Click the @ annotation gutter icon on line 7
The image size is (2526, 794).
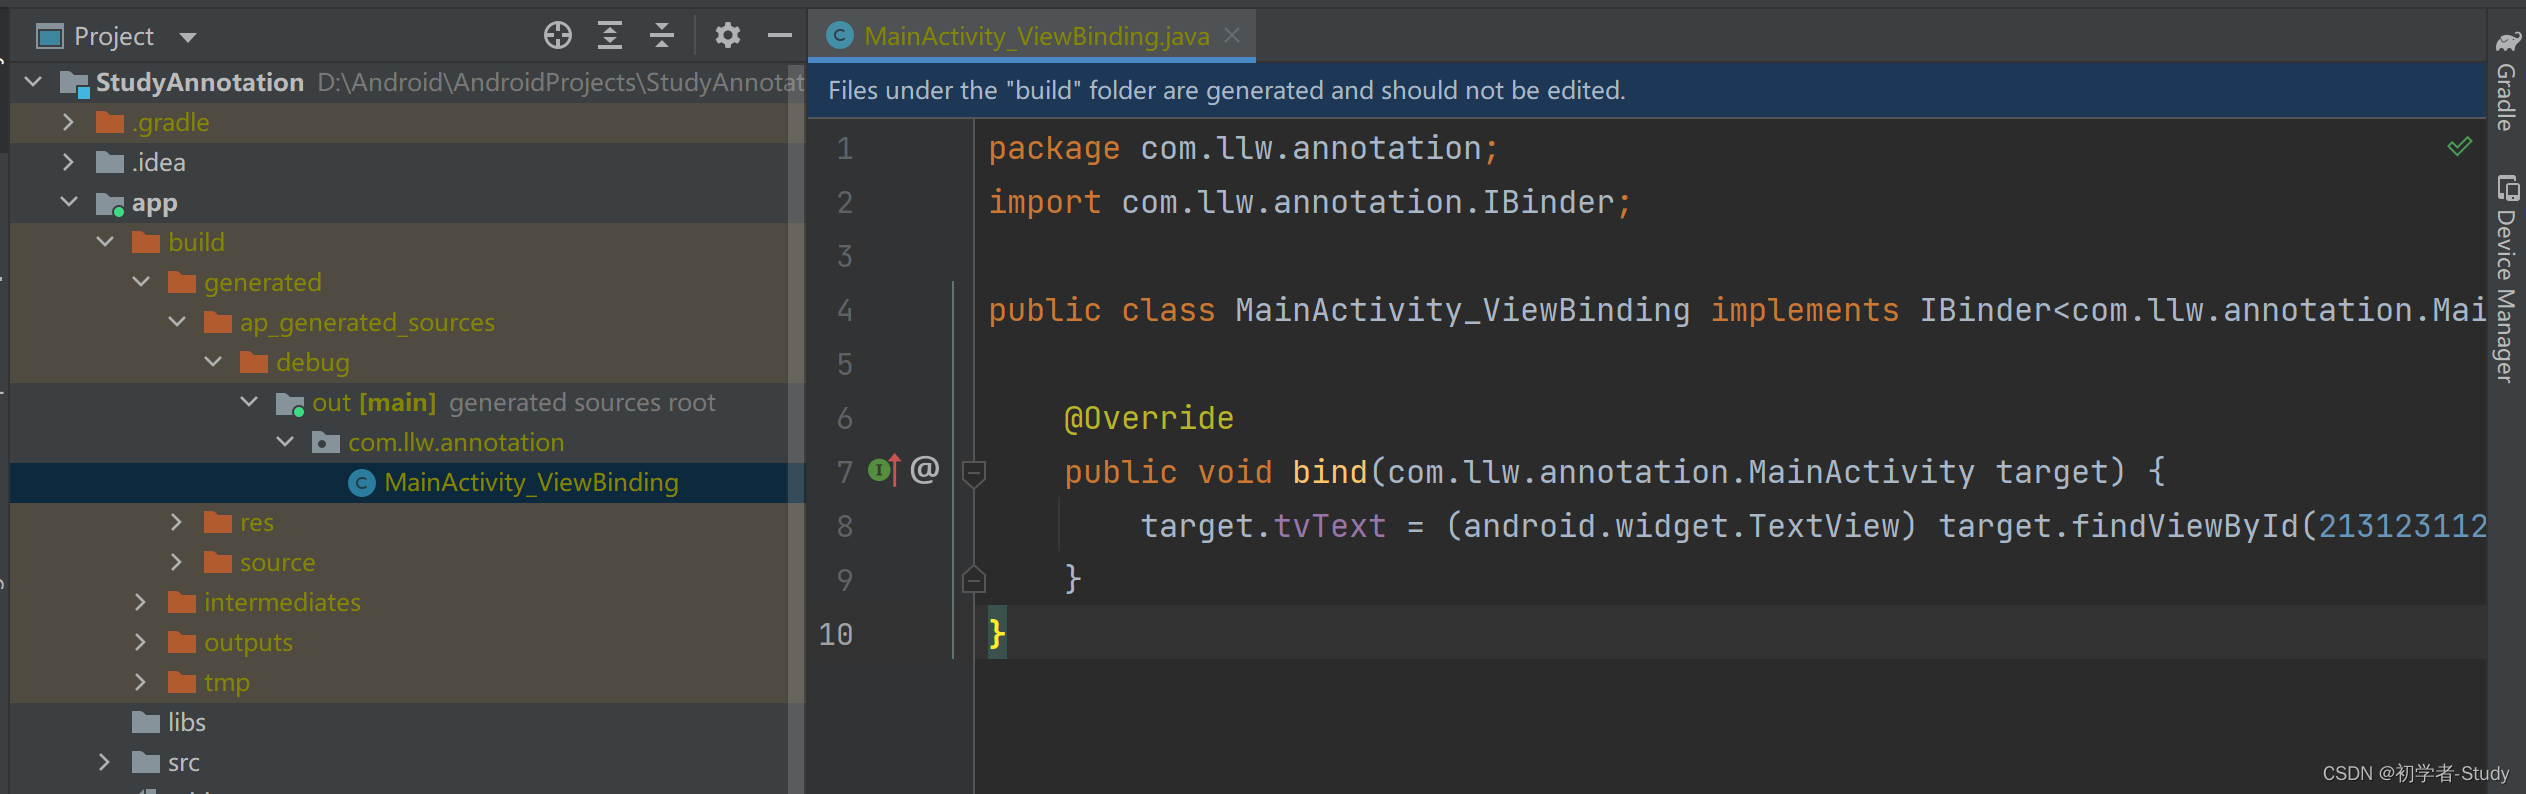coord(925,469)
